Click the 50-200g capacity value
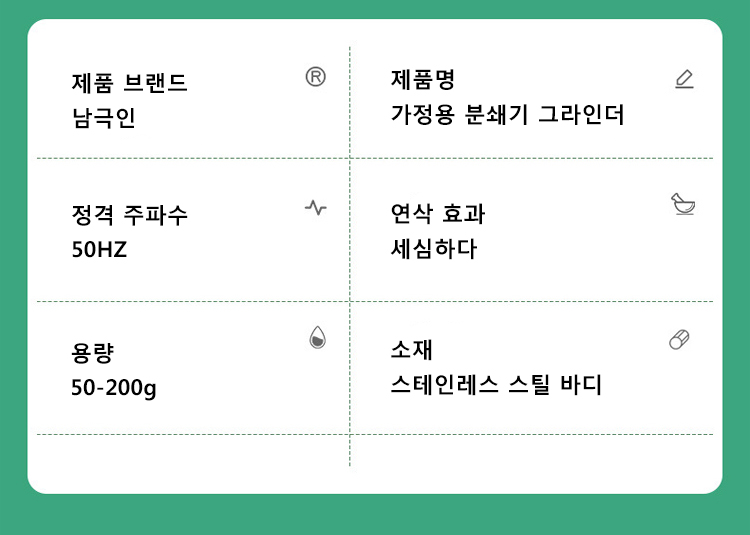The width and height of the screenshot is (750, 535). pyautogui.click(x=114, y=387)
